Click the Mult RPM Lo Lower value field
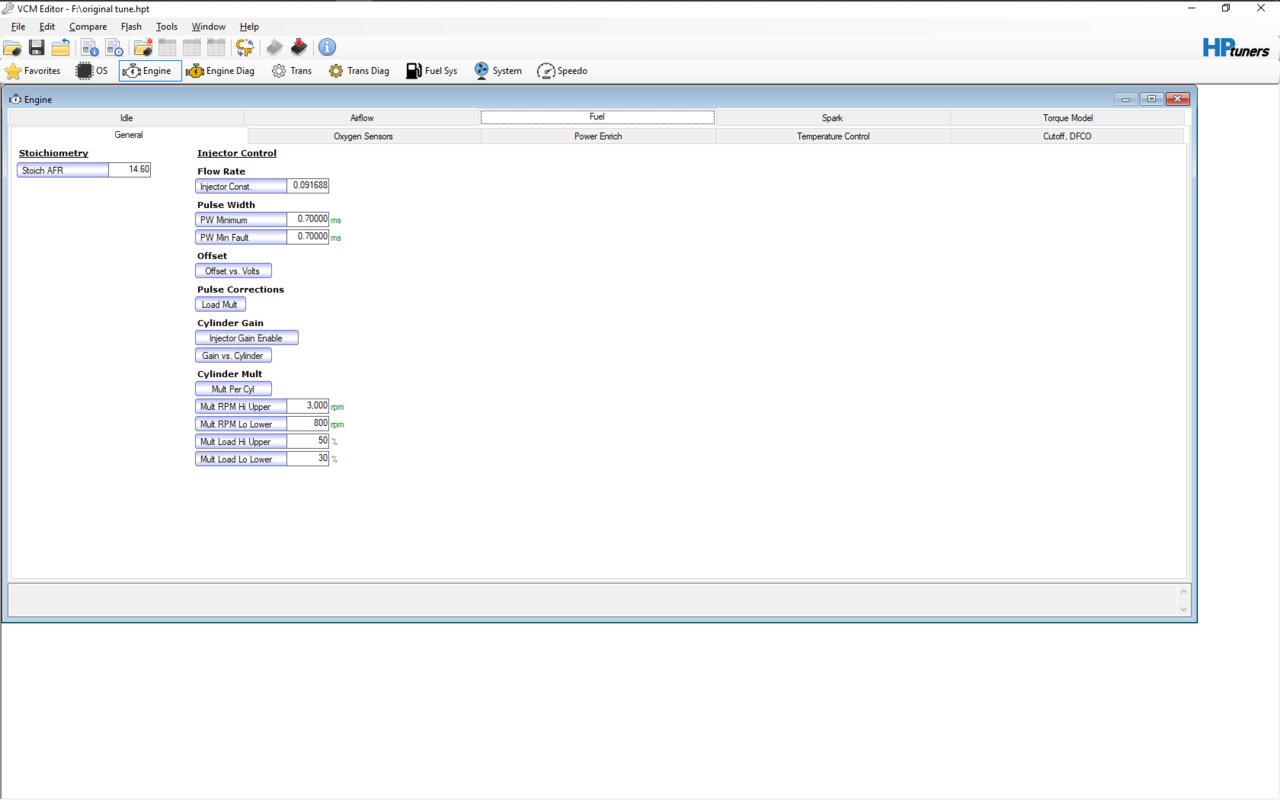Image resolution: width=1280 pixels, height=800 pixels. pos(308,424)
